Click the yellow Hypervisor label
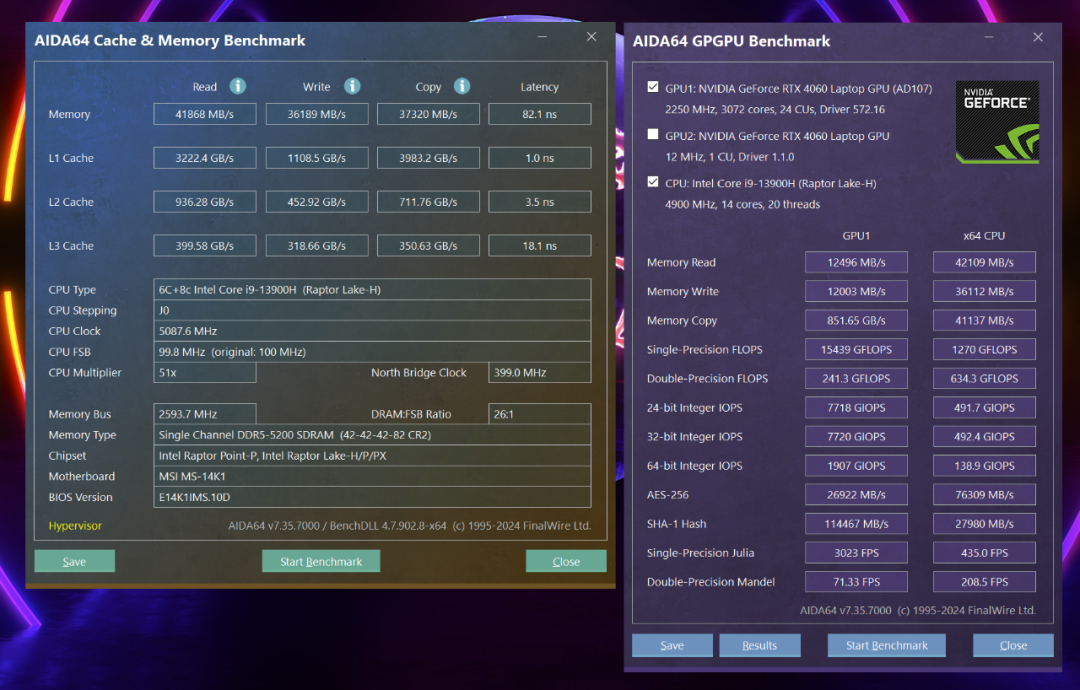This screenshot has width=1080, height=690. [x=75, y=525]
